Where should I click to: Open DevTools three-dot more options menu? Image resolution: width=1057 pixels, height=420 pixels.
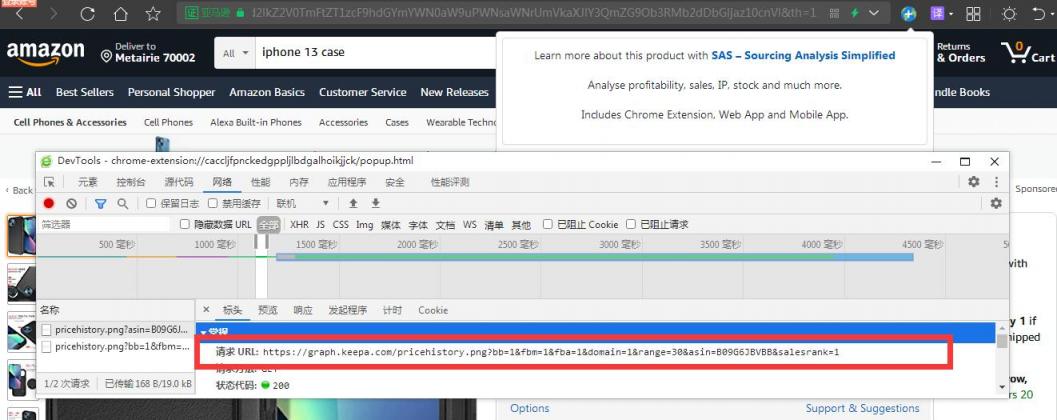(x=996, y=182)
